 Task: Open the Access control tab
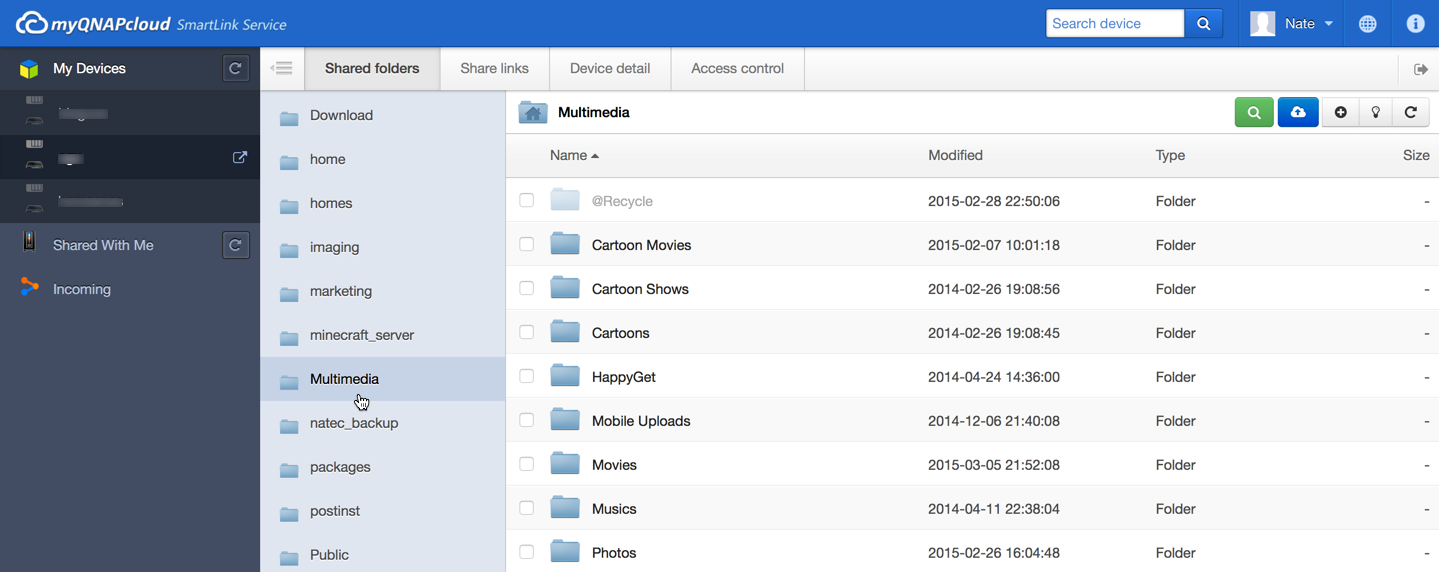point(737,69)
